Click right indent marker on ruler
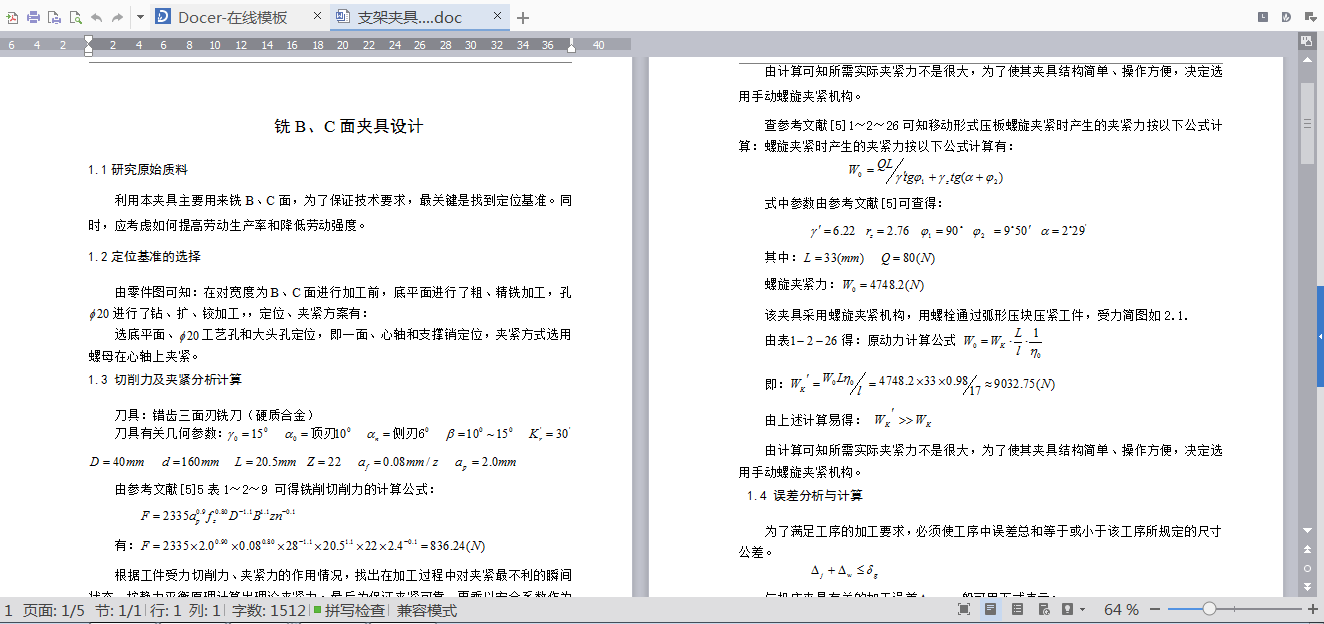1324x624 pixels. pyautogui.click(x=571, y=46)
